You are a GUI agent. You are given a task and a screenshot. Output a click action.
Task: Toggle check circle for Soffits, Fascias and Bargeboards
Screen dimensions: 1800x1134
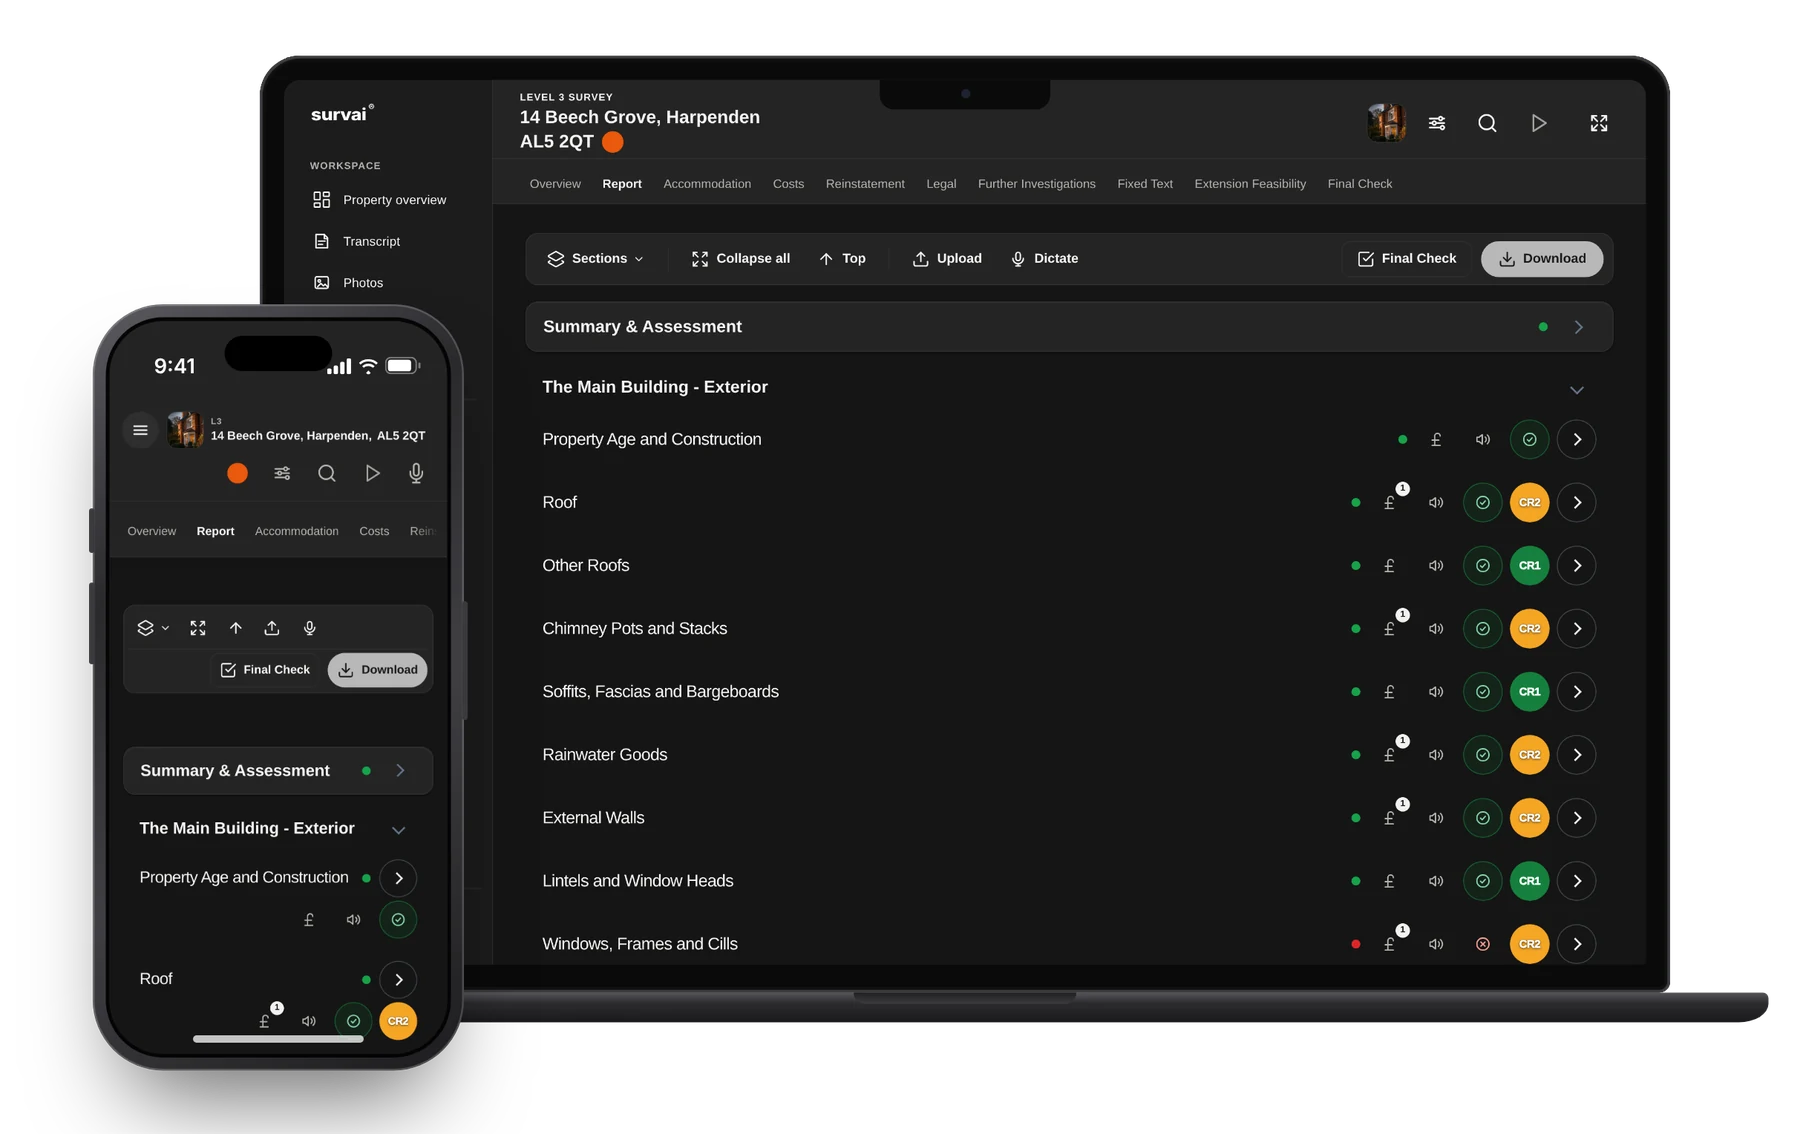[1483, 692]
